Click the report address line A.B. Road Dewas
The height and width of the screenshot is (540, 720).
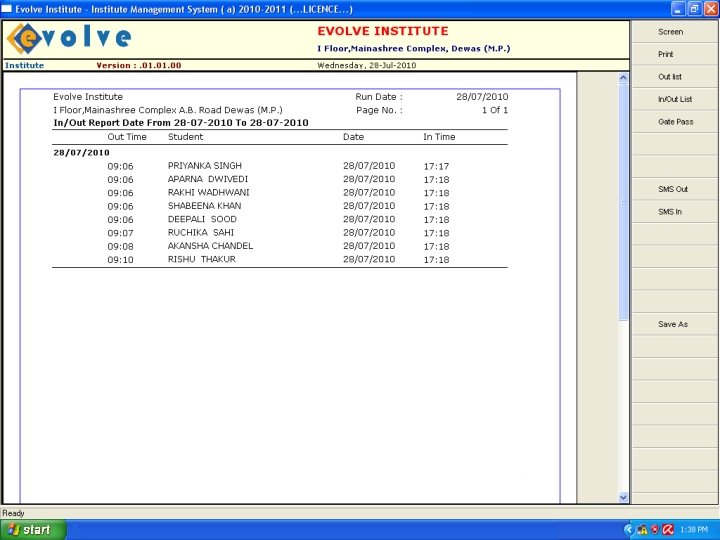(168, 110)
